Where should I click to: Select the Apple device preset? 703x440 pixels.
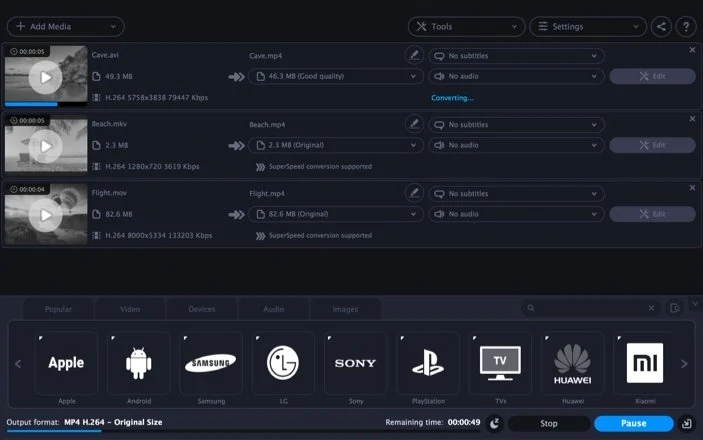tap(66, 363)
